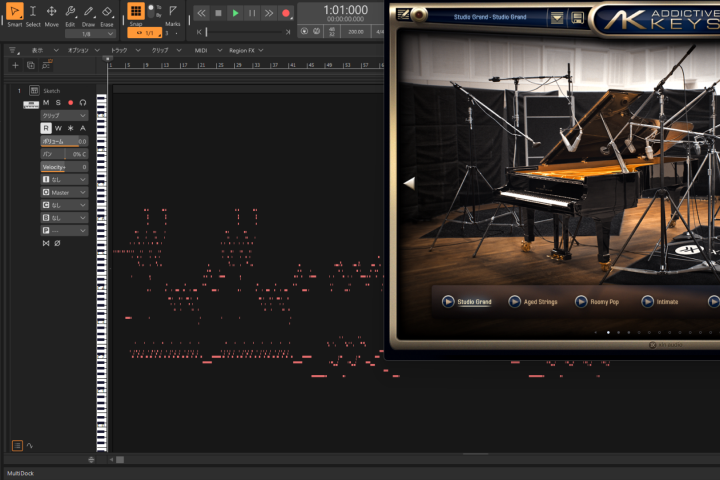The height and width of the screenshot is (480, 720).
Task: Select the Draw pencil tool
Action: point(88,15)
